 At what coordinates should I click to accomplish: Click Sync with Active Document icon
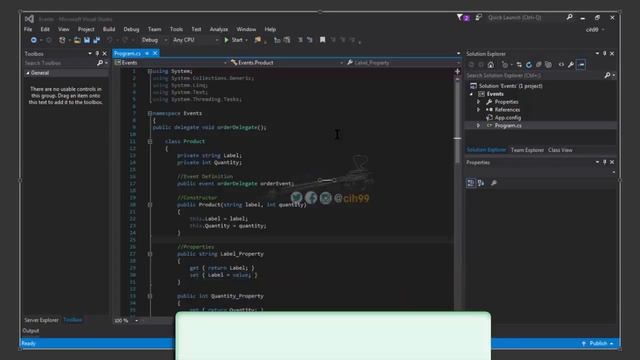pos(519,64)
